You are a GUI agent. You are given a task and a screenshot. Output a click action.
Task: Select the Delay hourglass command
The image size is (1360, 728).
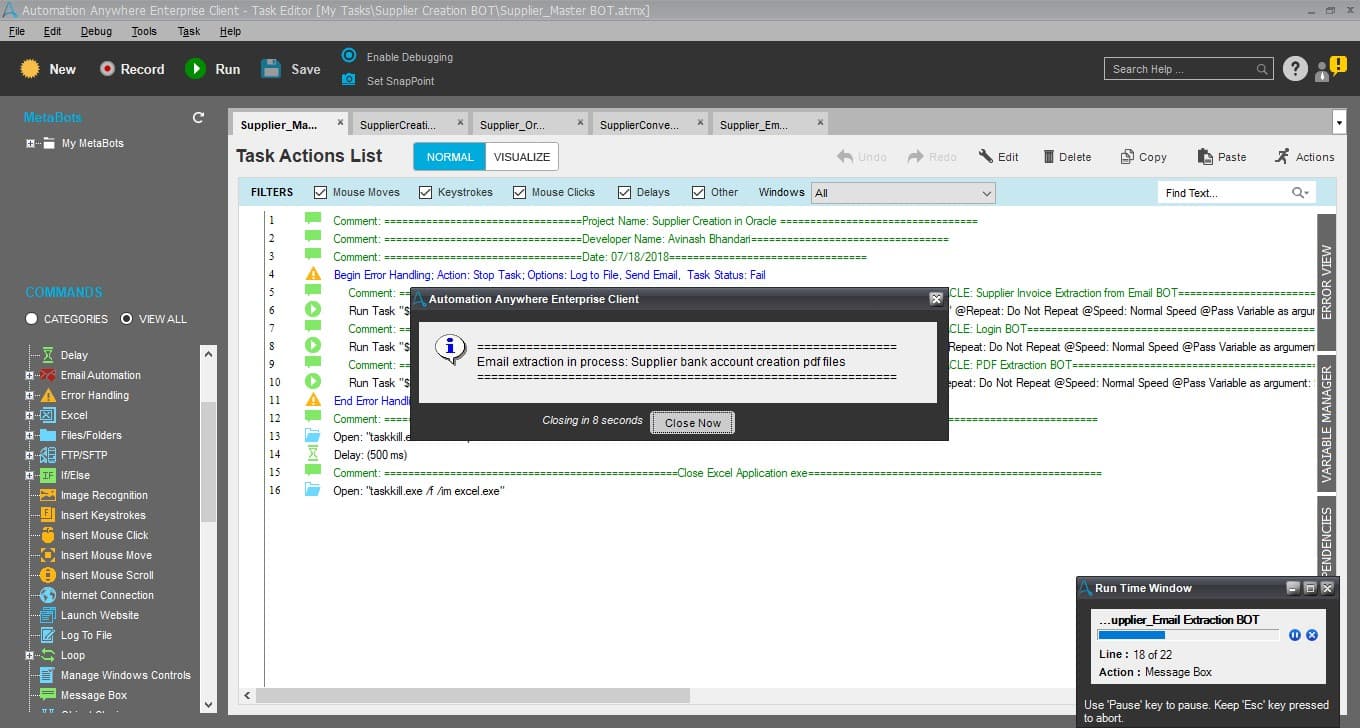pyautogui.click(x=47, y=355)
